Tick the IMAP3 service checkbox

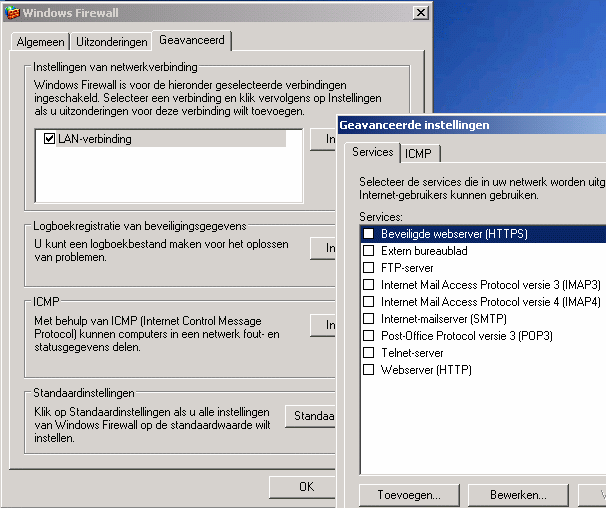click(369, 285)
